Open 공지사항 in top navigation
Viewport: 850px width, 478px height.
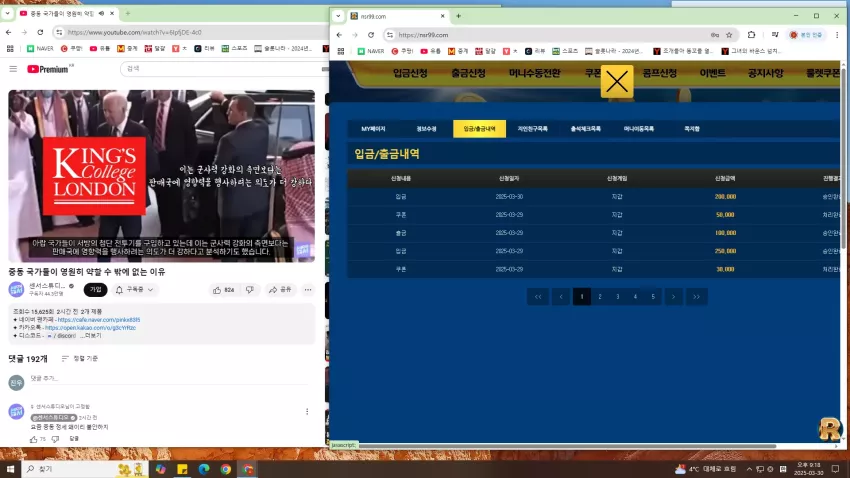765,73
